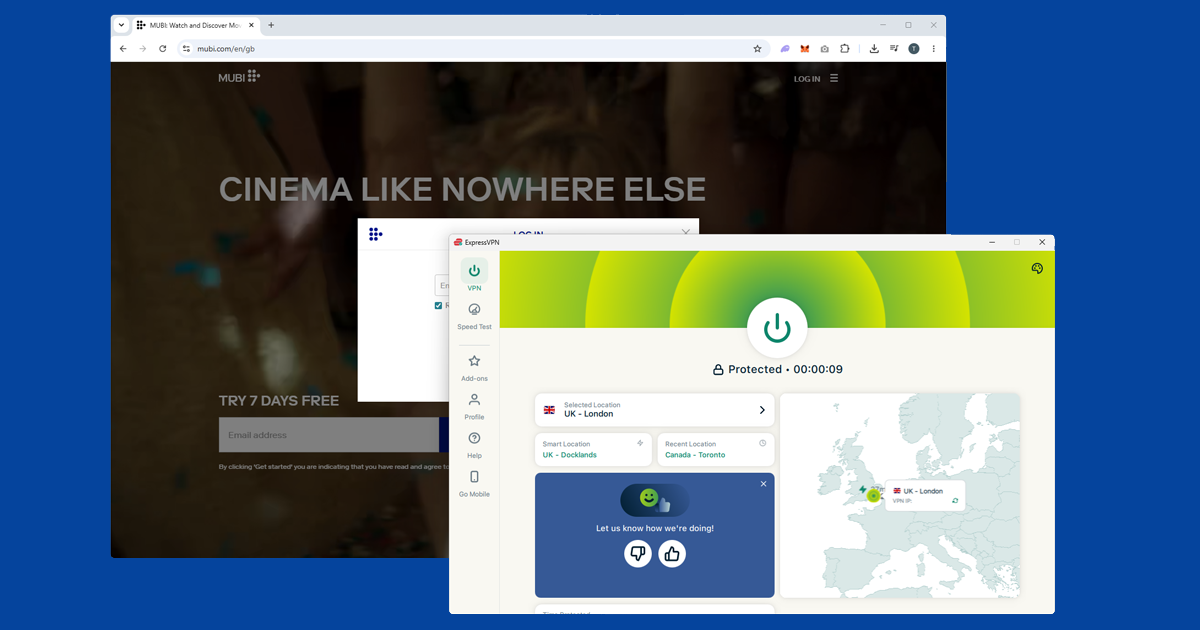Click the lightning icon on Smart Location card
This screenshot has width=1200, height=630.
pyautogui.click(x=640, y=443)
